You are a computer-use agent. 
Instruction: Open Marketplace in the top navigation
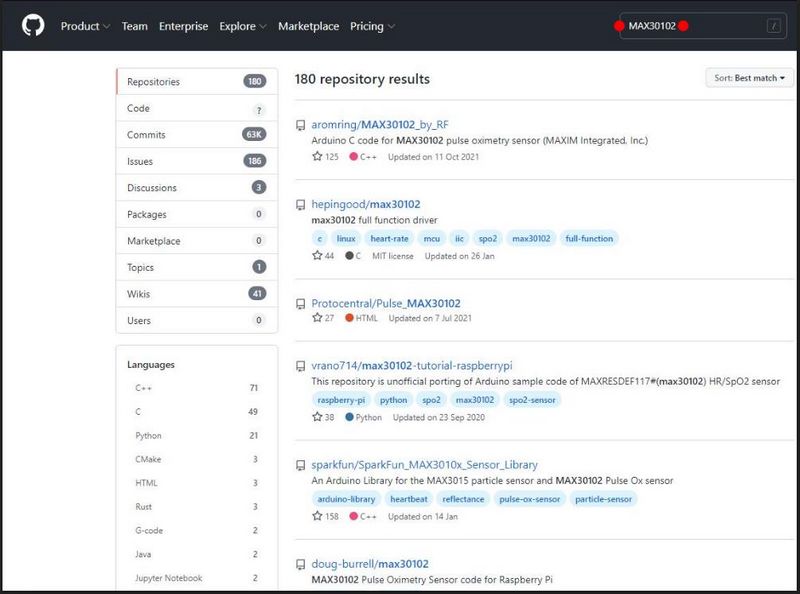click(x=309, y=26)
